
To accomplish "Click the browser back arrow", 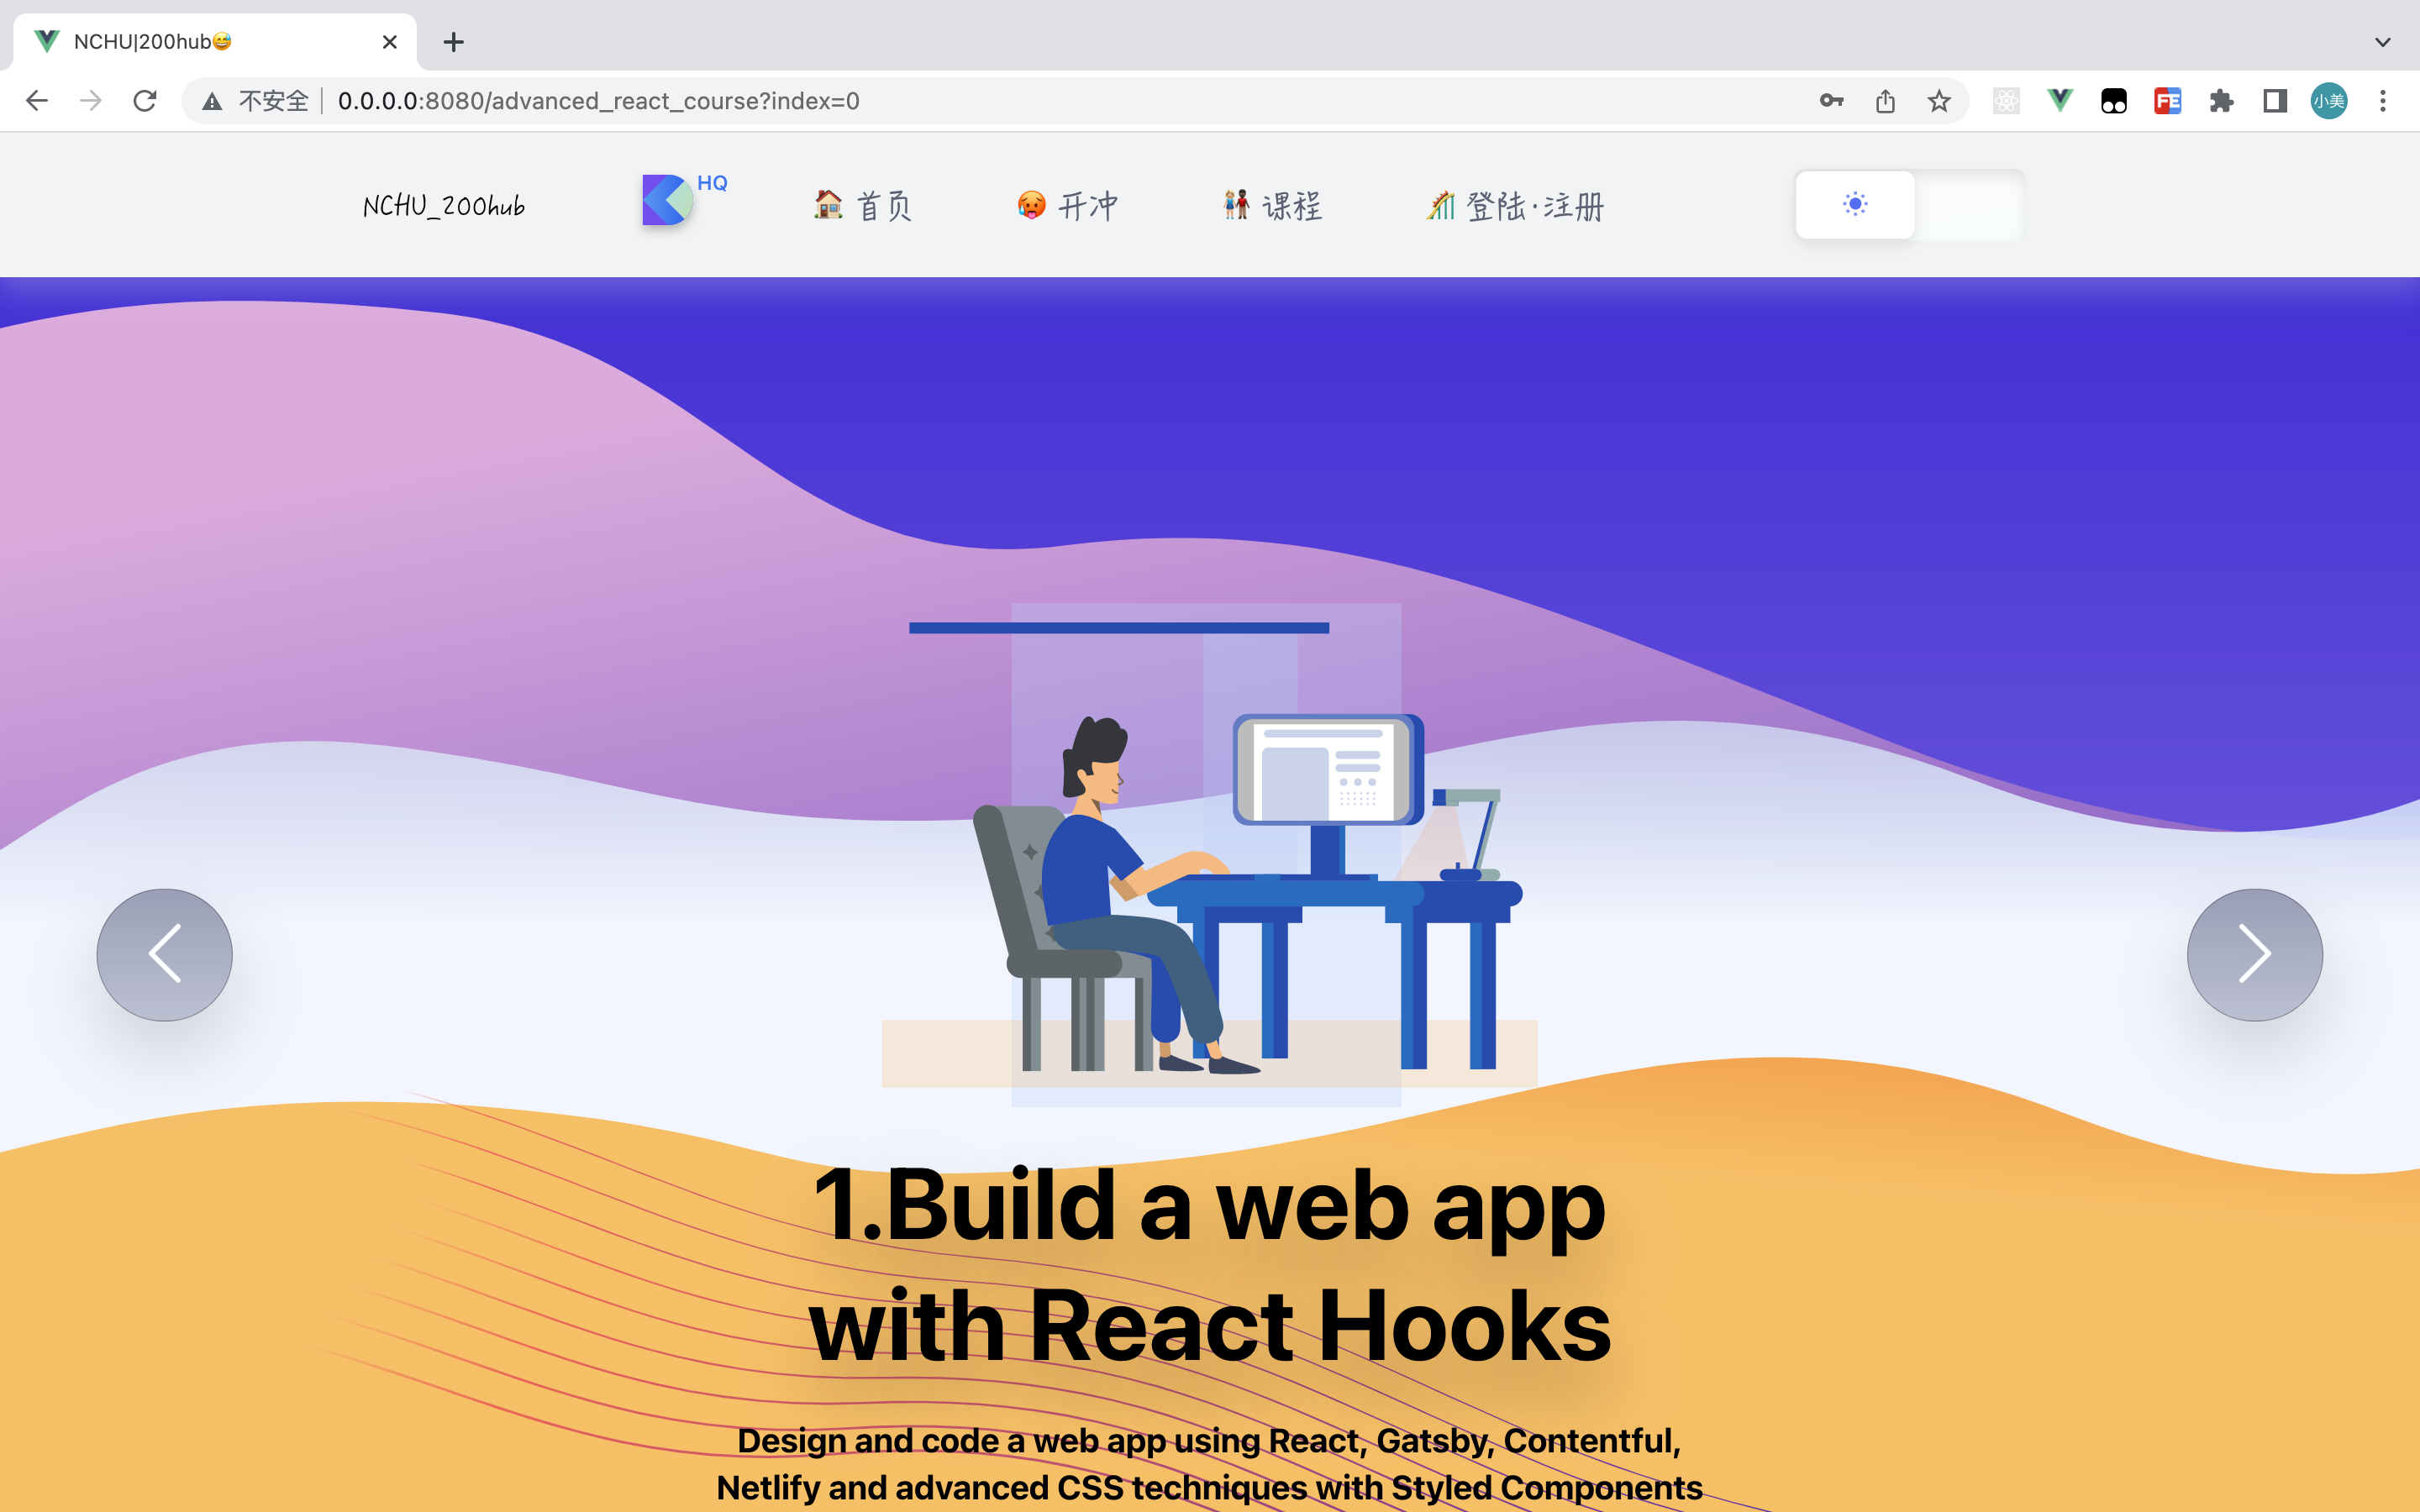I will pos(37,101).
